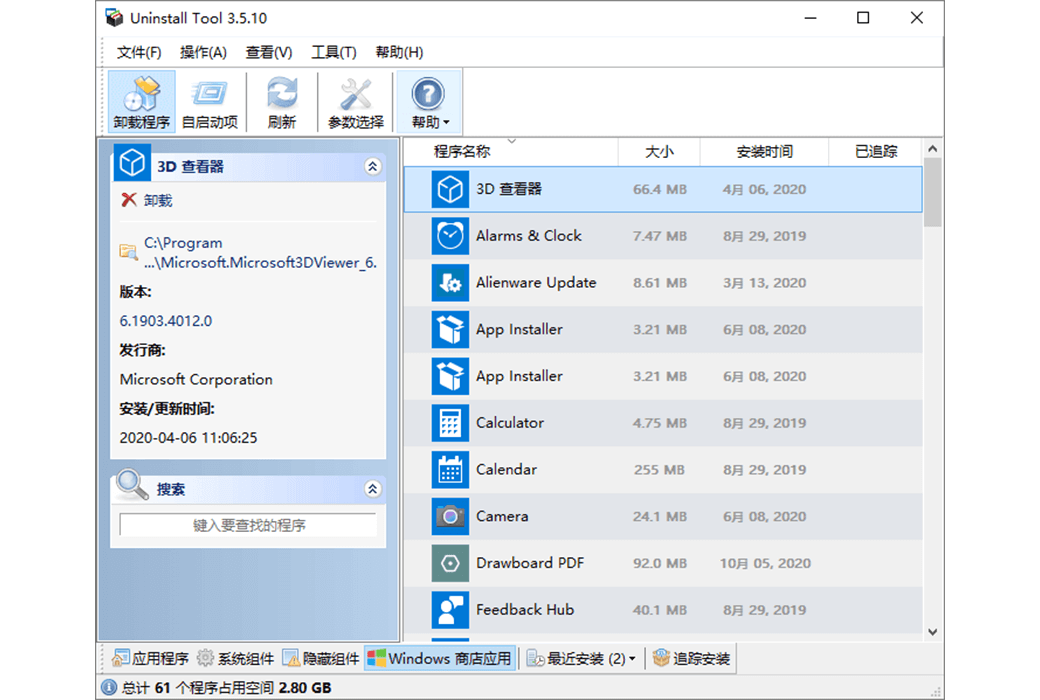This screenshot has width=1040, height=700.
Task: Click the 刷新 refresh toolbar icon
Action: (282, 102)
